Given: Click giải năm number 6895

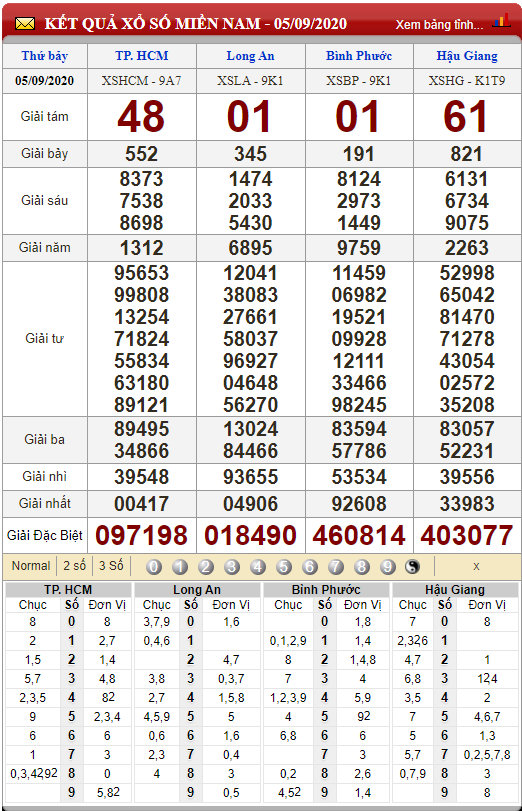Looking at the screenshot, I should pos(250,248).
